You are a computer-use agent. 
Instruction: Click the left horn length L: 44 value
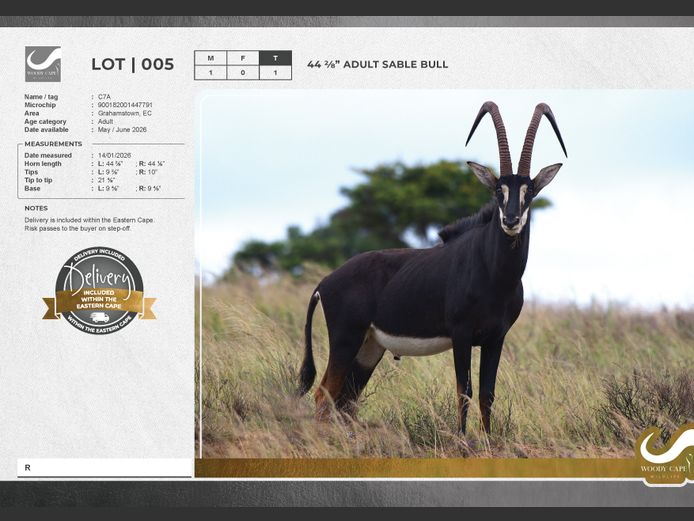point(110,164)
